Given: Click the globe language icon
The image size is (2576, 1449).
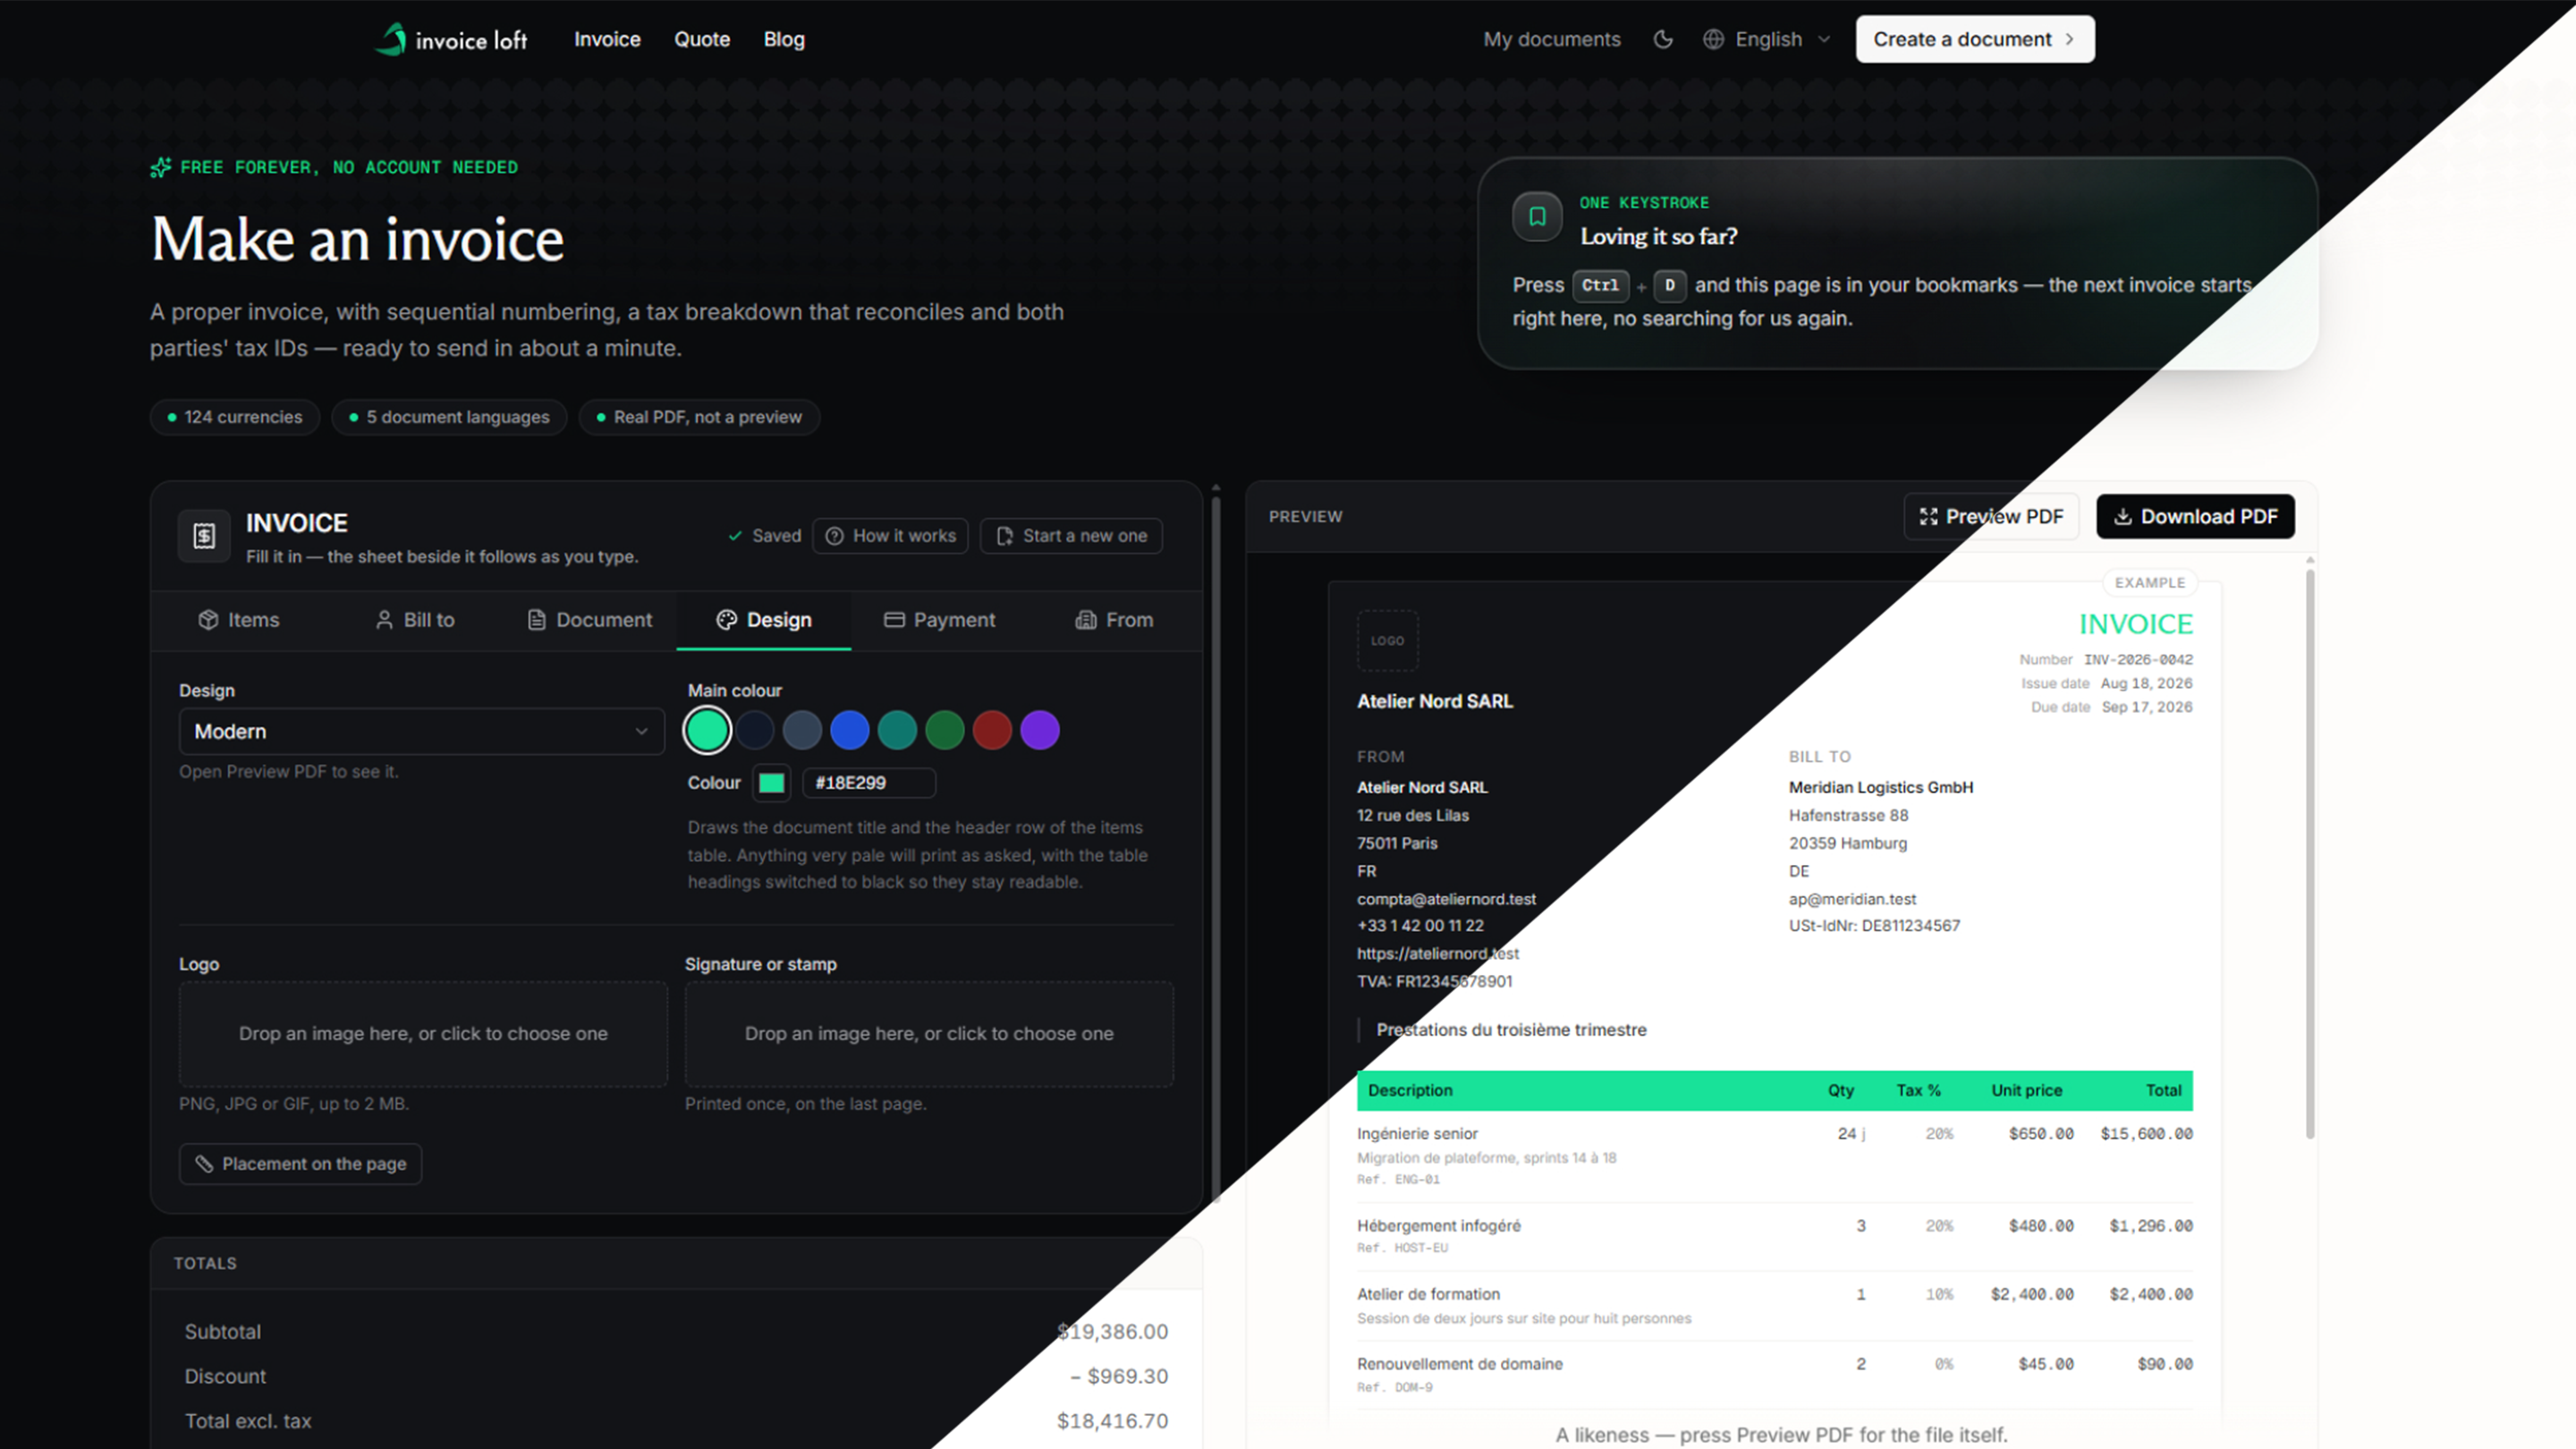Looking at the screenshot, I should (x=1713, y=39).
